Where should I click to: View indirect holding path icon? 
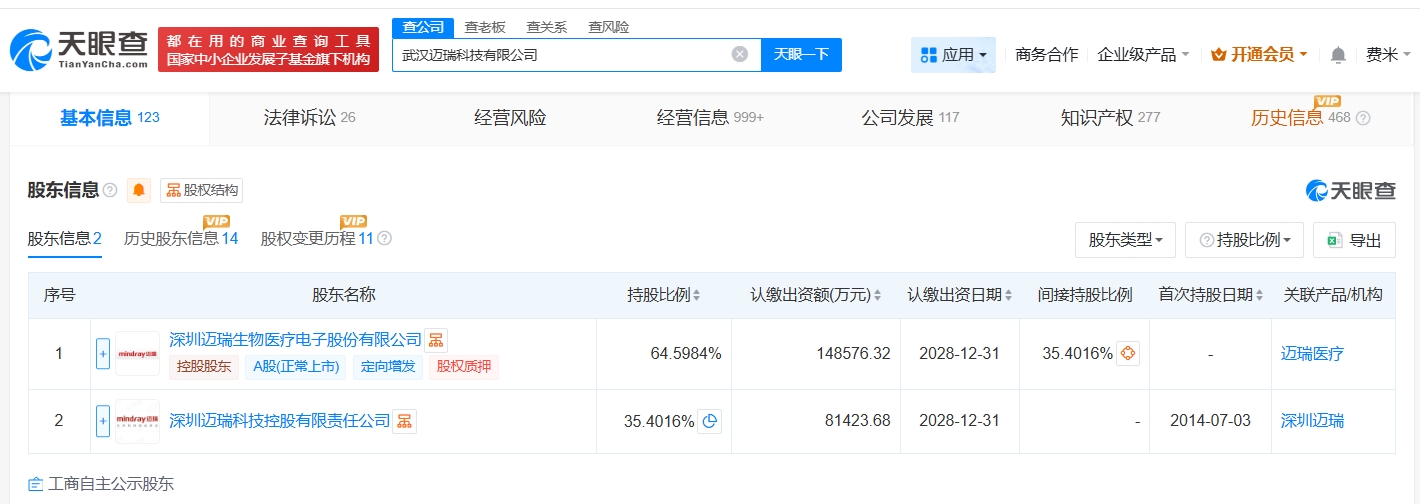[1127, 354]
